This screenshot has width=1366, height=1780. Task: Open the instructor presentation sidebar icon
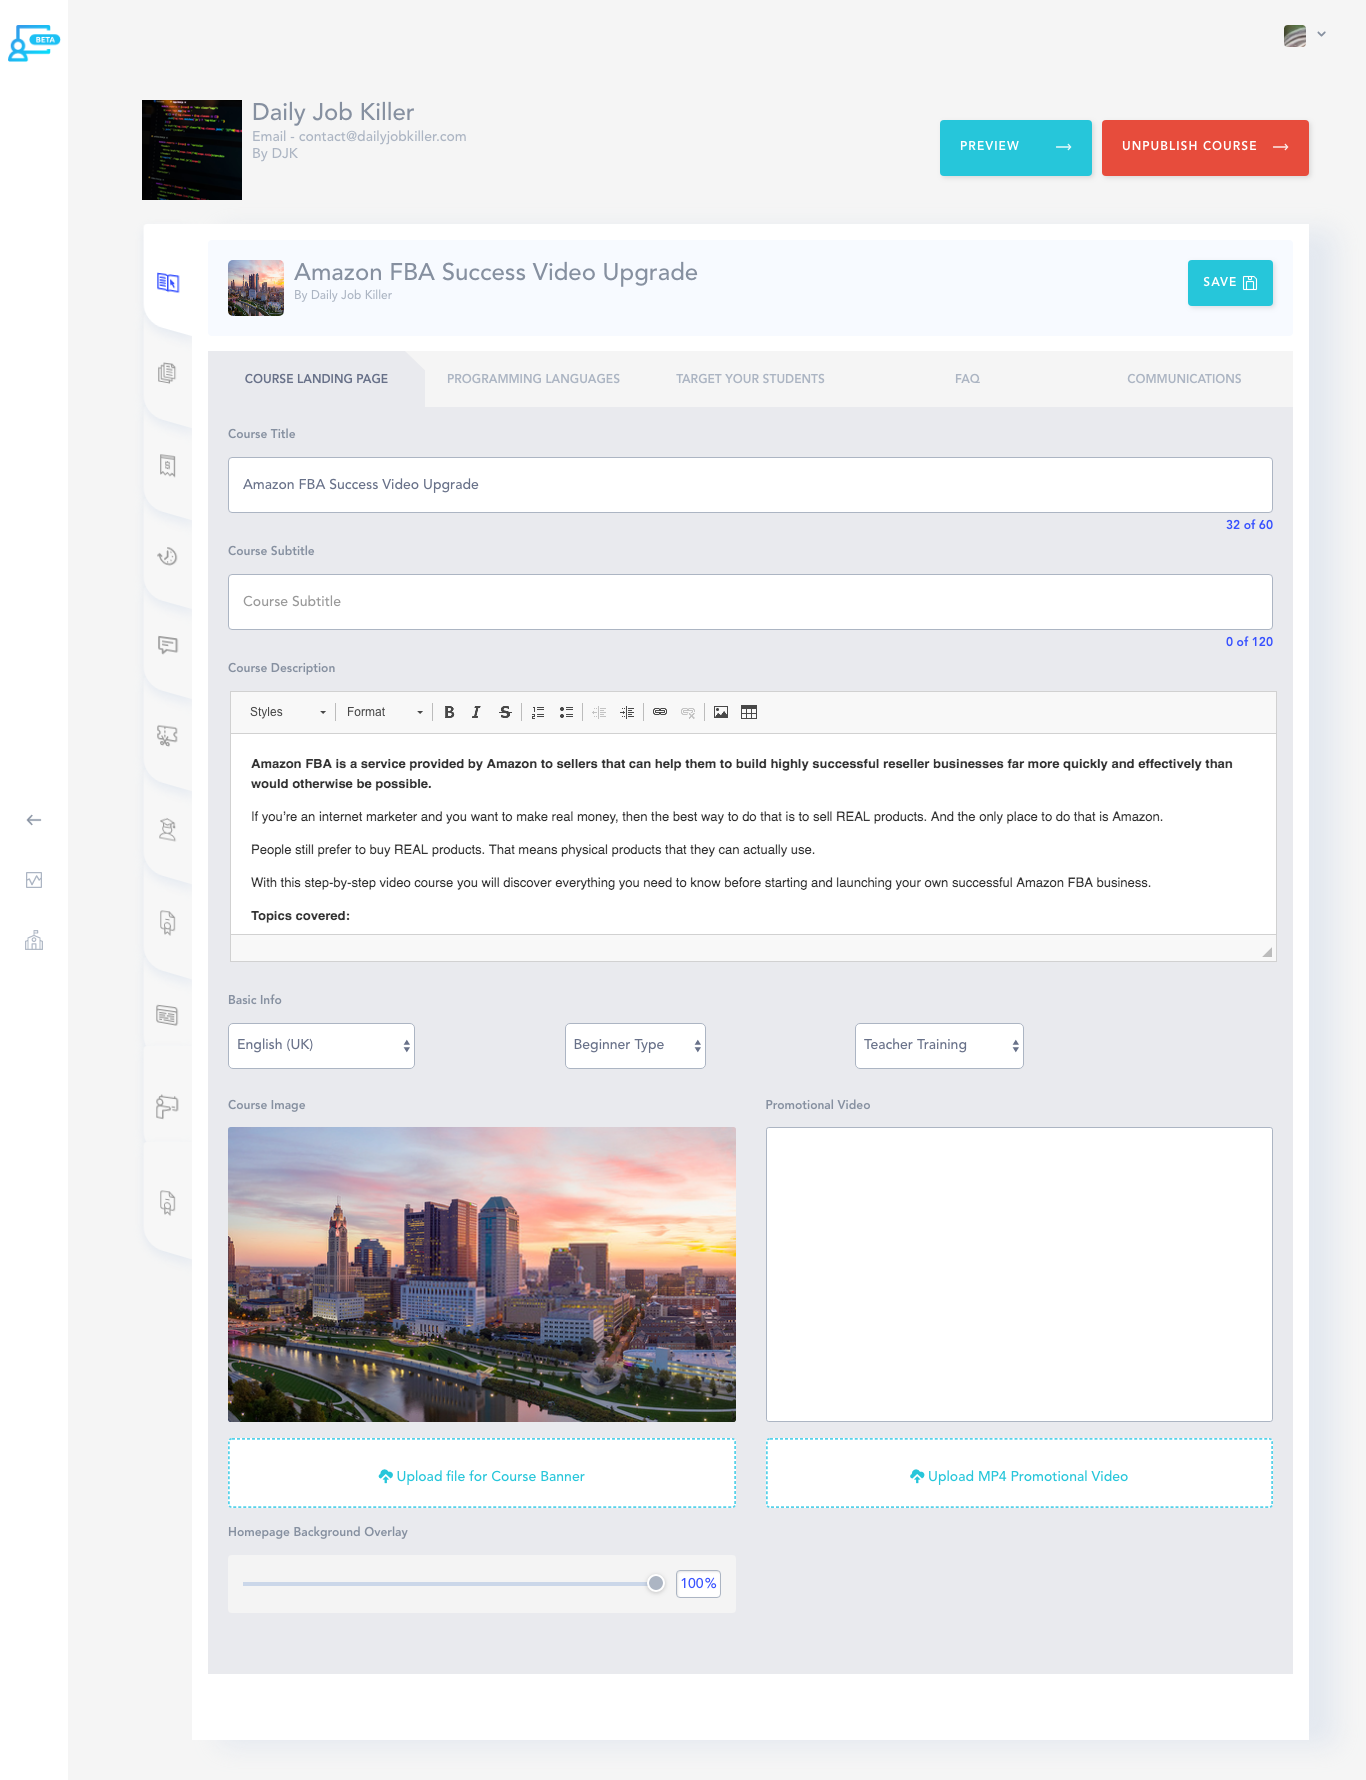(168, 1106)
